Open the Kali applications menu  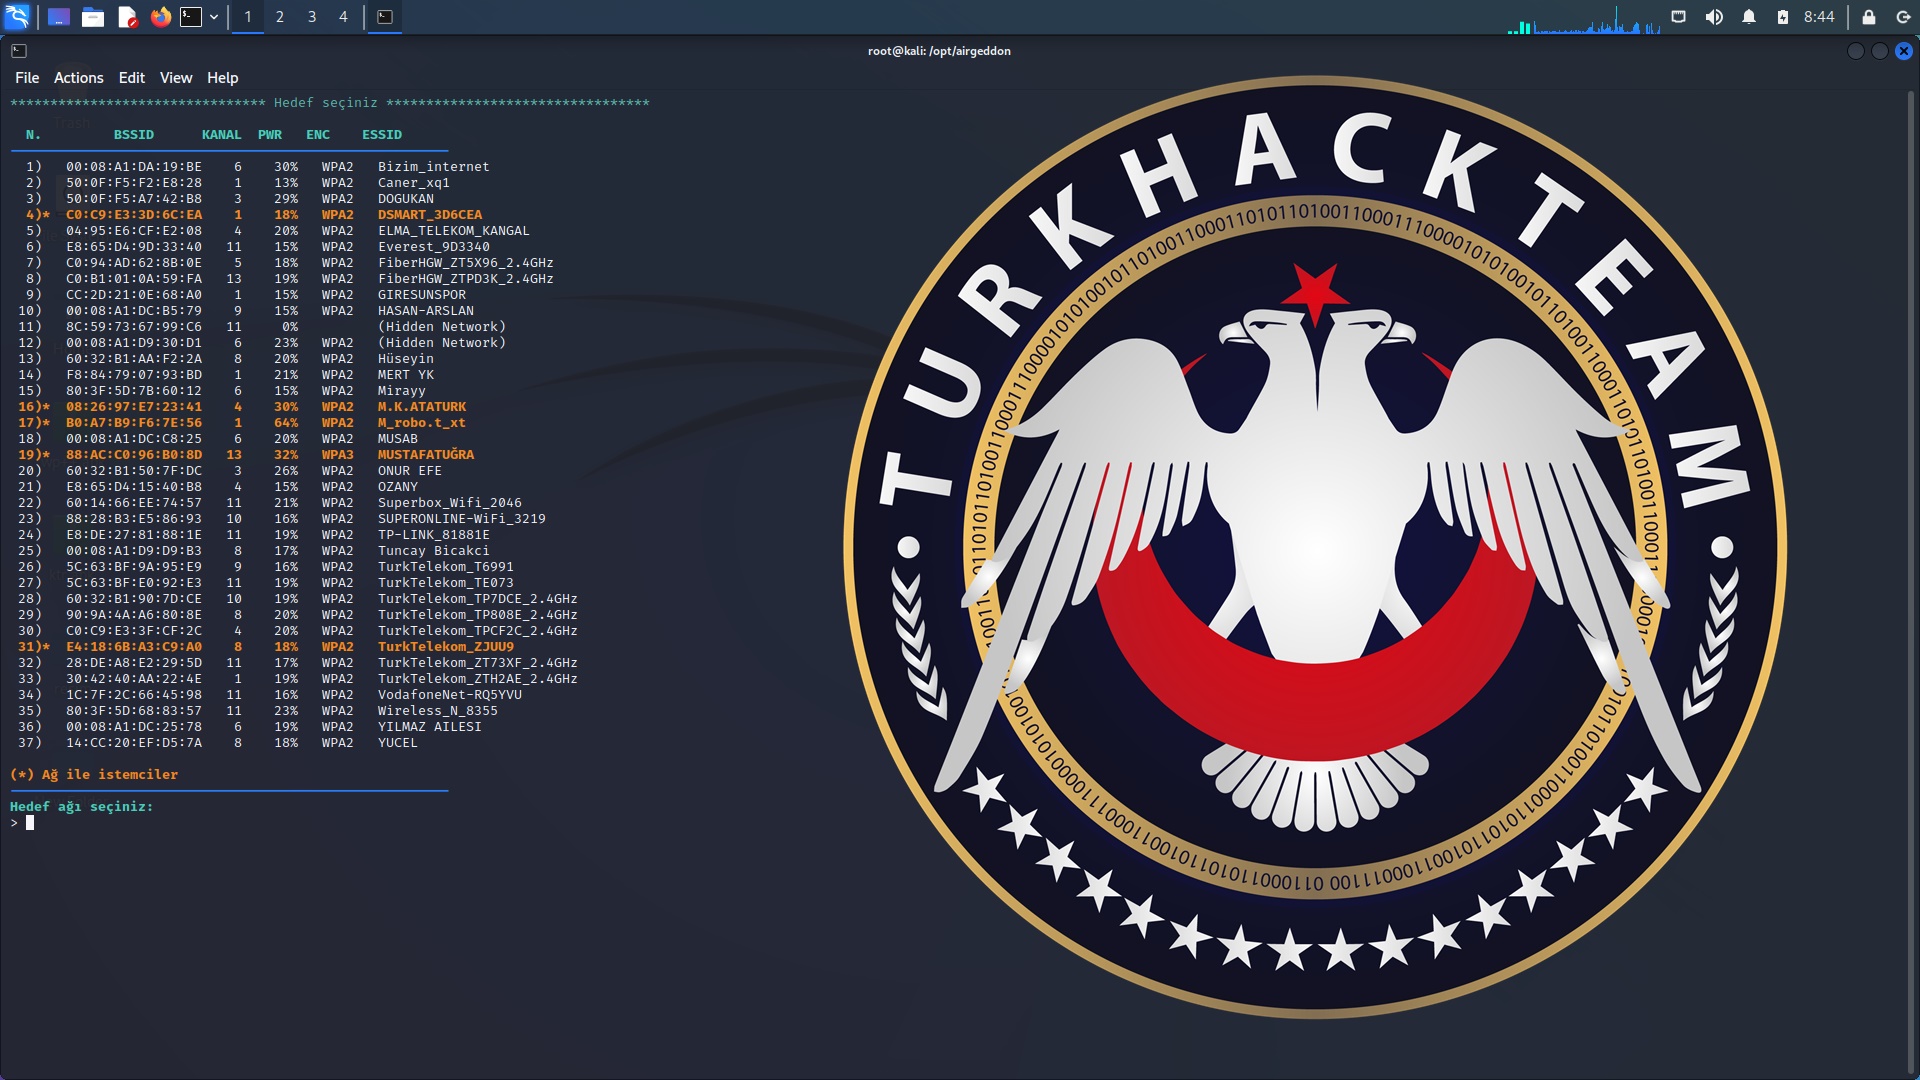(17, 16)
